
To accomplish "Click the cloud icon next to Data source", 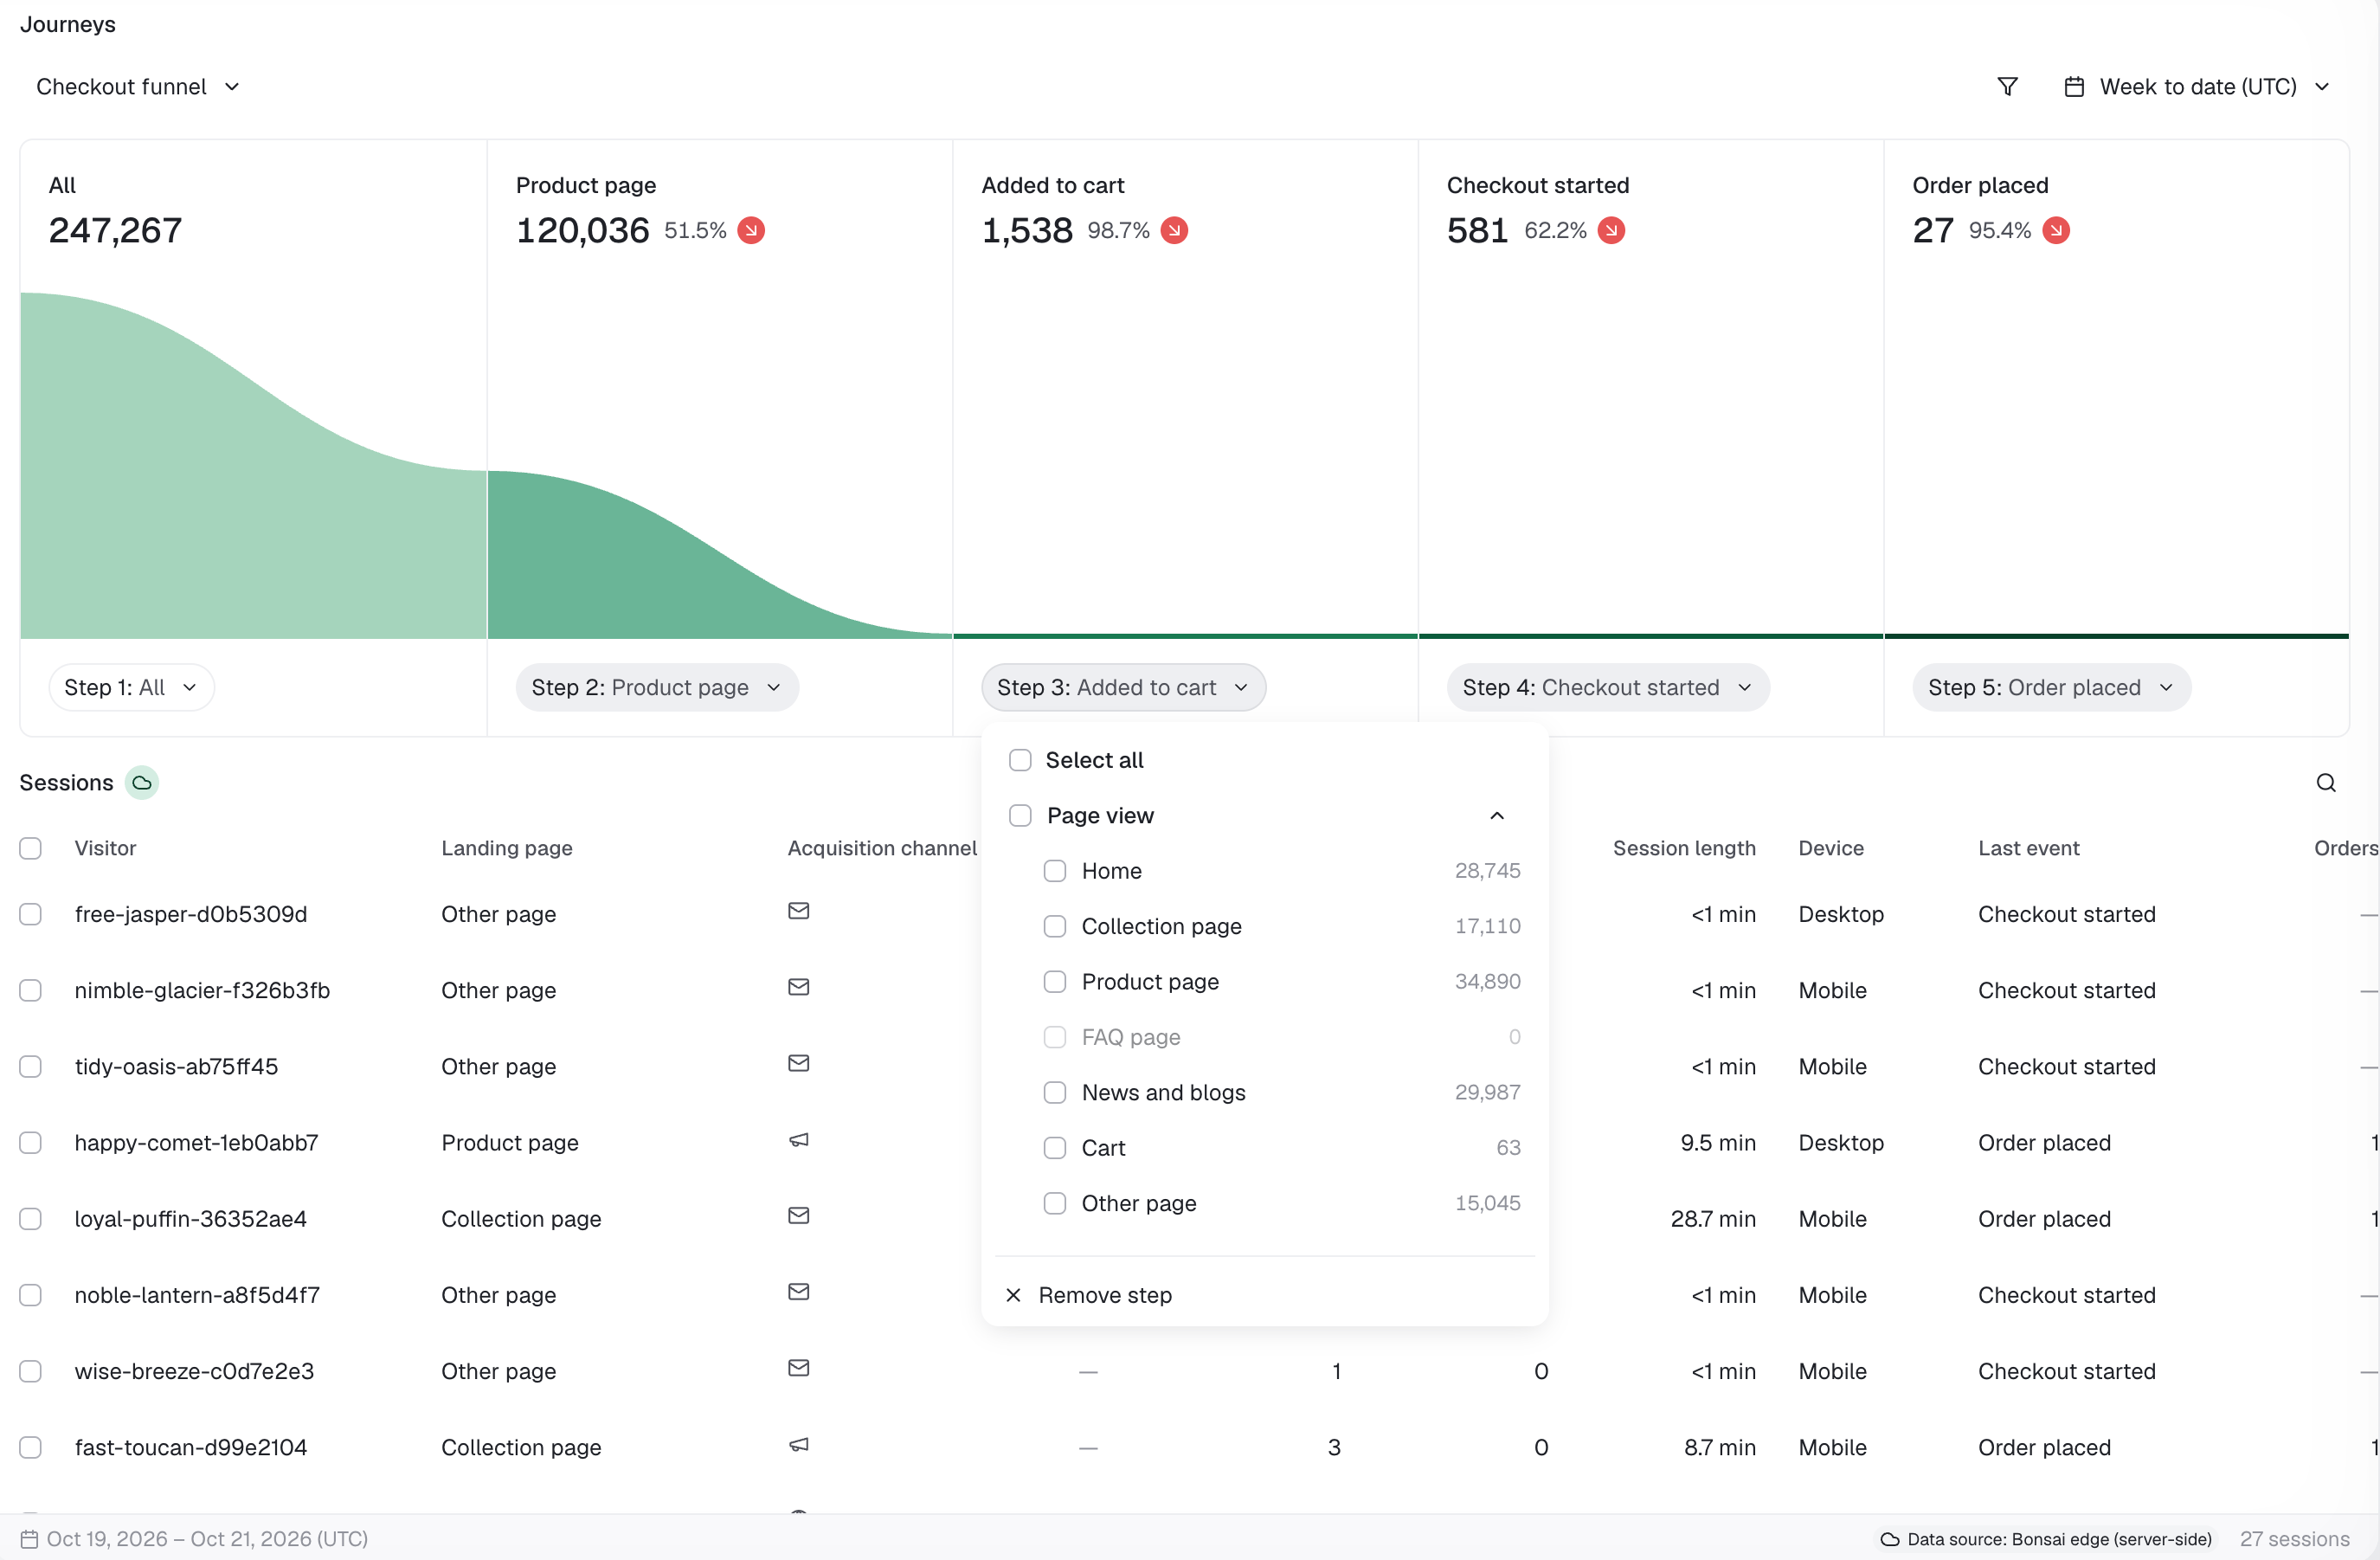I will pos(1889,1539).
